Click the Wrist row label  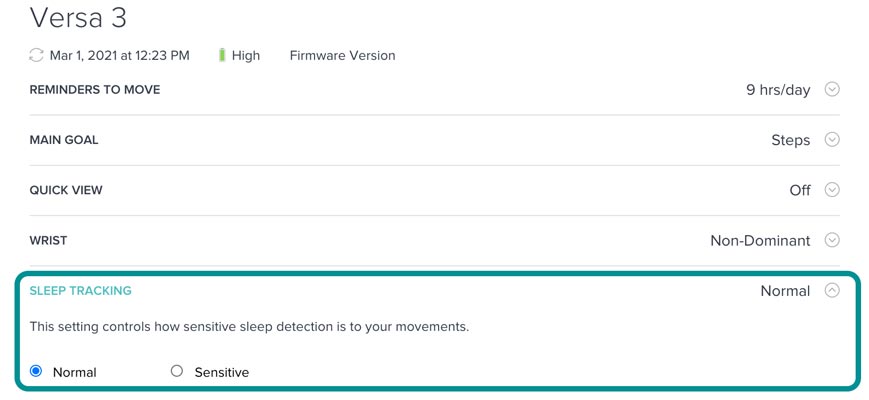click(49, 241)
